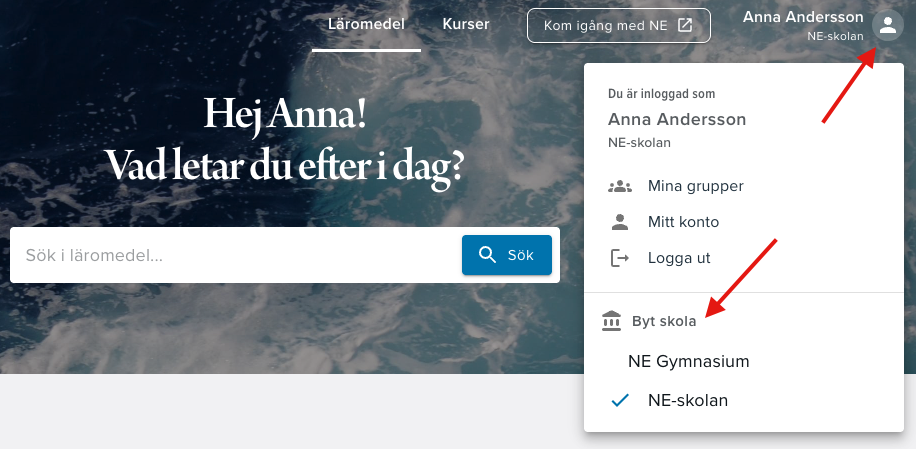The width and height of the screenshot is (916, 449).
Task: Focus the Sök i läromedel search field
Action: point(235,255)
